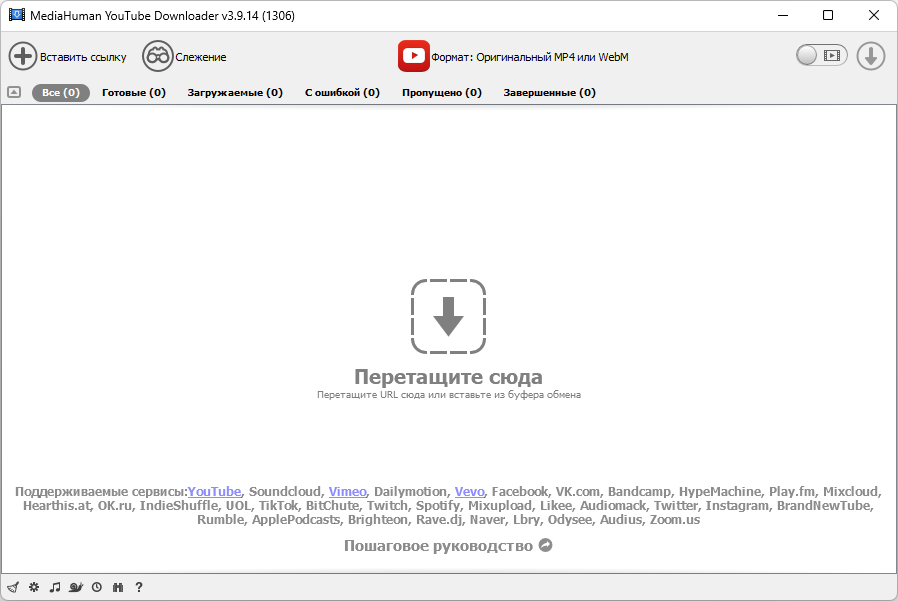Viewport: 898px width, 601px height.
Task: Select the Все (0) filter tab
Action: coord(61,92)
